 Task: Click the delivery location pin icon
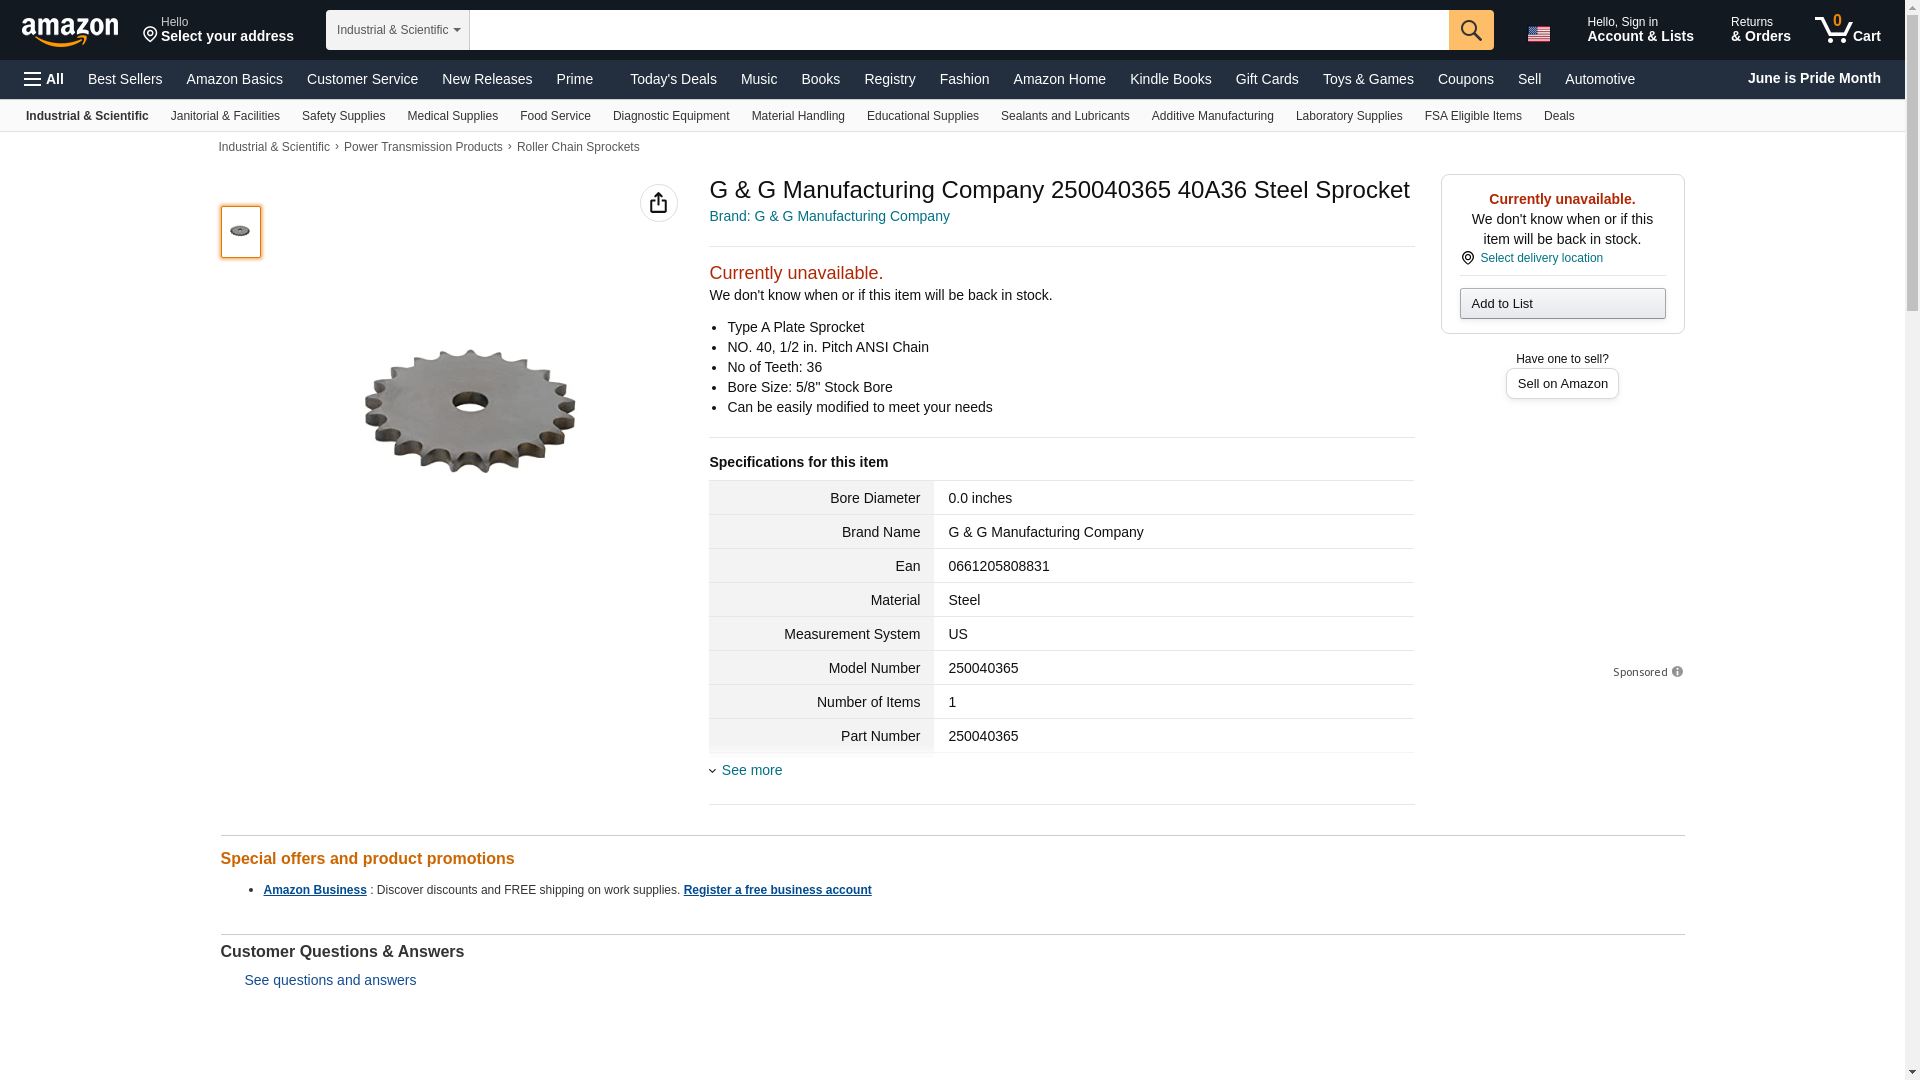pyautogui.click(x=1468, y=258)
